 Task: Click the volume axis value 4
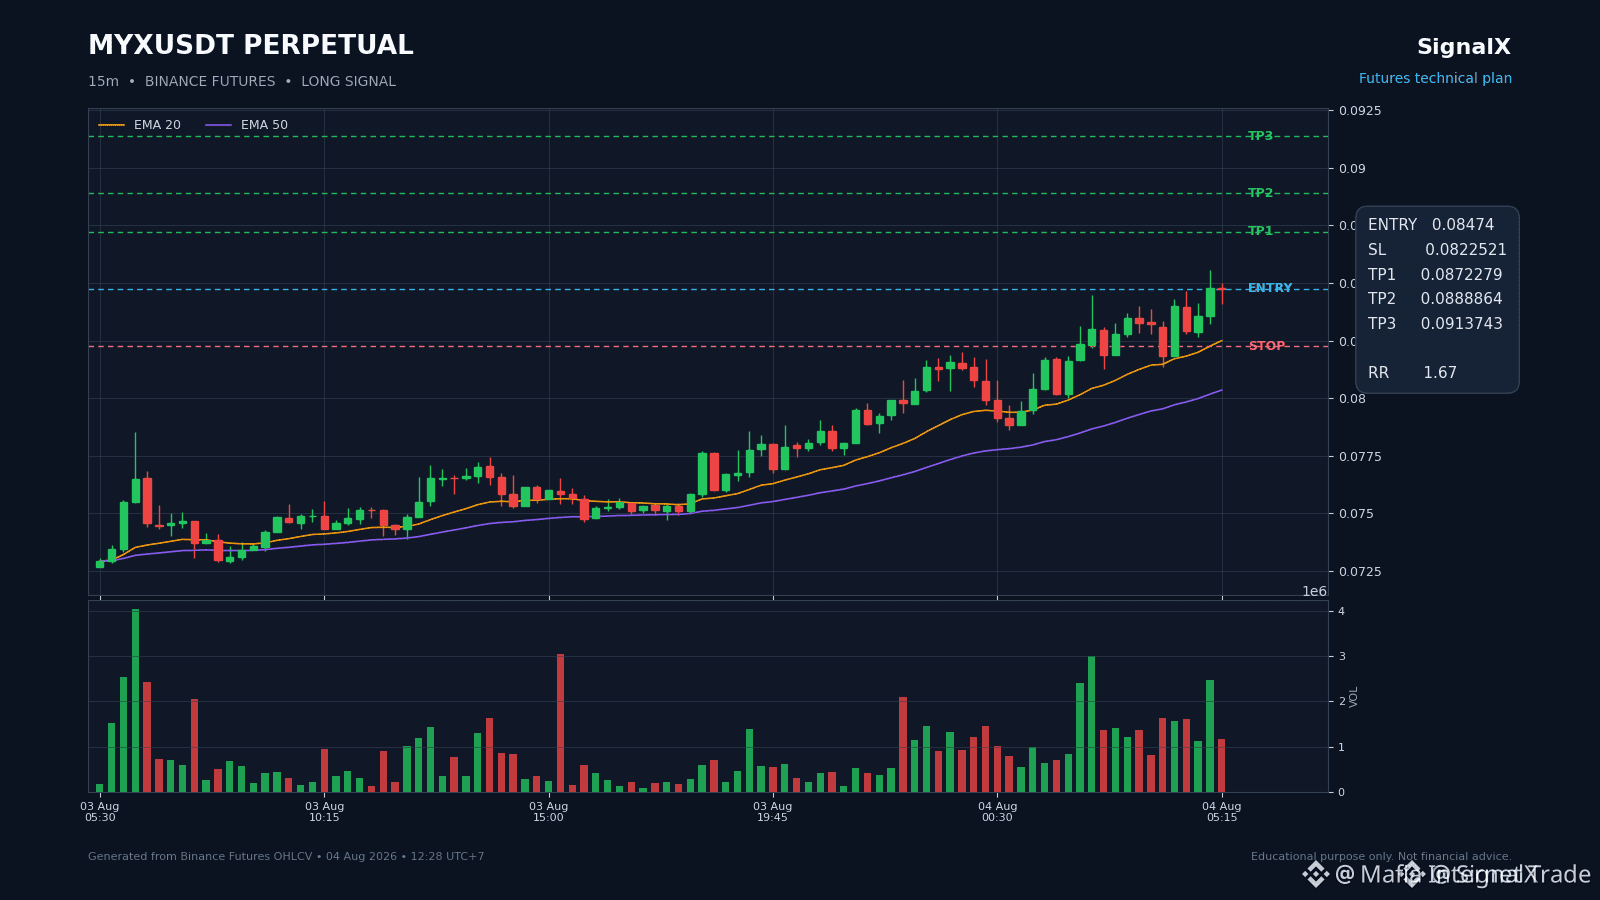[1342, 611]
